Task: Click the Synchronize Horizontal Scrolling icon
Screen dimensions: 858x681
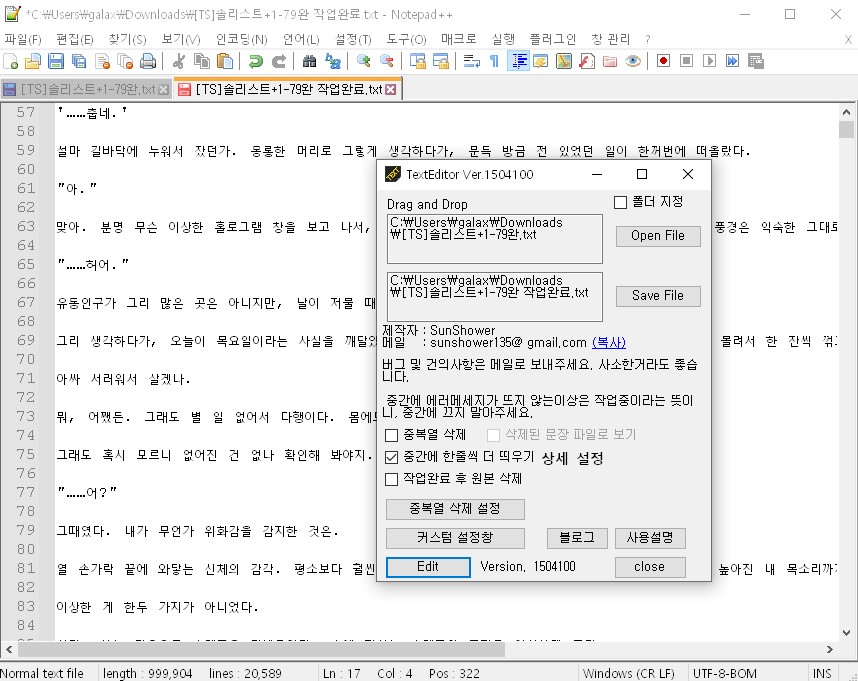Action: 440,61
